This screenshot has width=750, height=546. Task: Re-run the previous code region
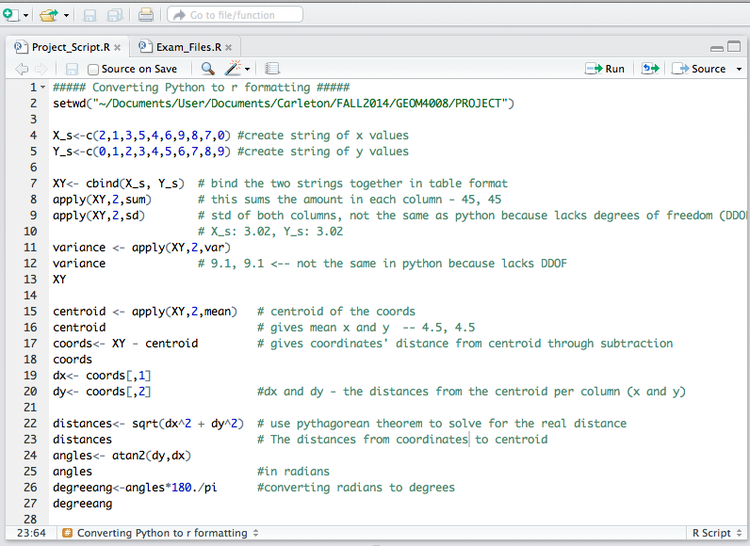pyautogui.click(x=650, y=69)
